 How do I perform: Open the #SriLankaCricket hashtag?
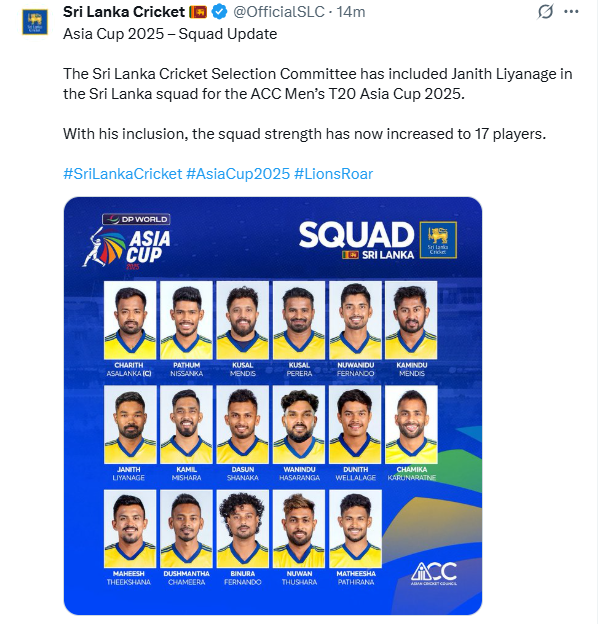tap(123, 174)
